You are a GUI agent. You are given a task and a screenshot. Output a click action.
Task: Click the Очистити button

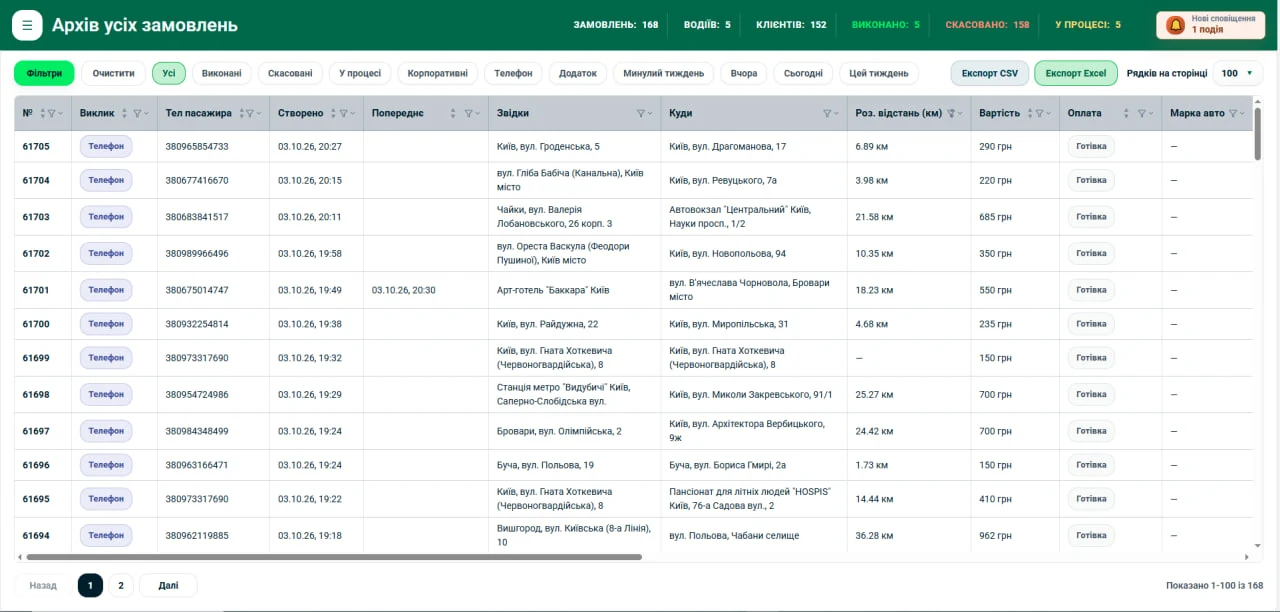[113, 73]
